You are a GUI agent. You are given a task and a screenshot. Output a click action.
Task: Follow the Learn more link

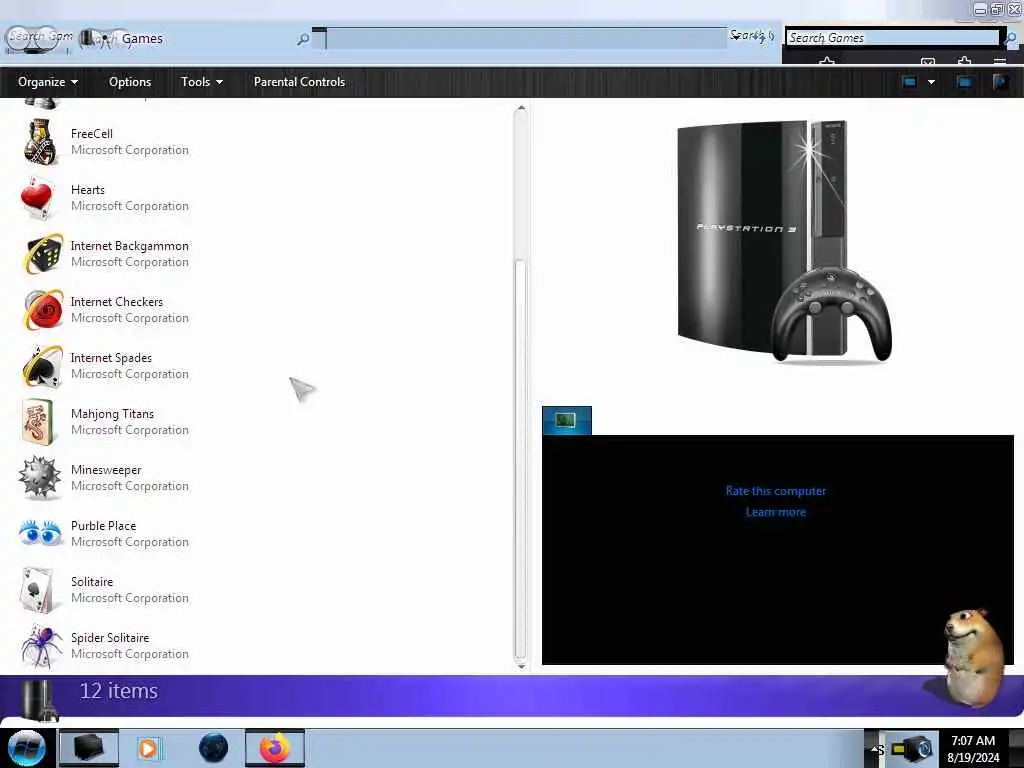click(x=776, y=512)
